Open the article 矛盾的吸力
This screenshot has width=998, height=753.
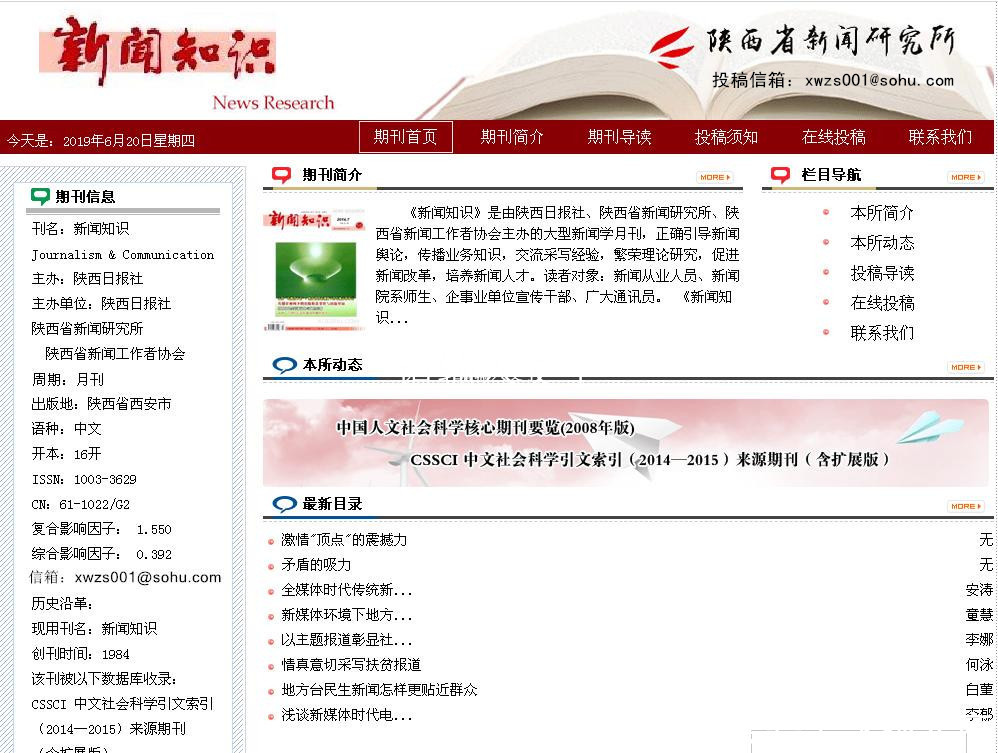click(316, 565)
